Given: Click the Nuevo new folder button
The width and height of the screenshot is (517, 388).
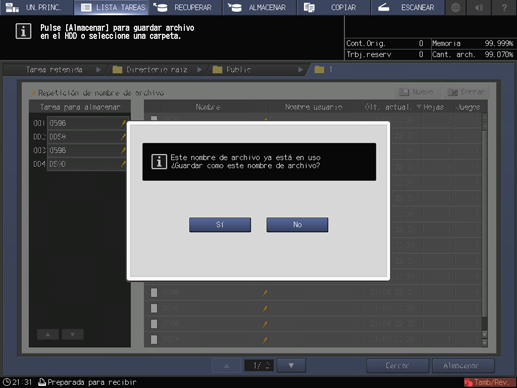Looking at the screenshot, I should (417, 92).
